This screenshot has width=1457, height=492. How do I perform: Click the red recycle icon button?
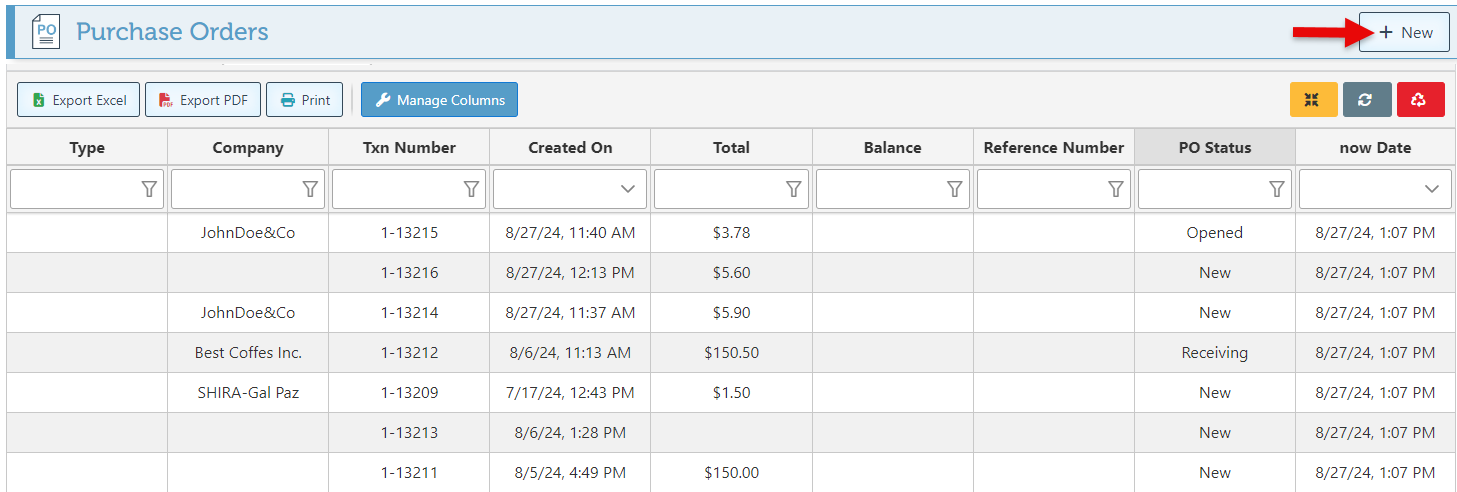click(x=1420, y=100)
